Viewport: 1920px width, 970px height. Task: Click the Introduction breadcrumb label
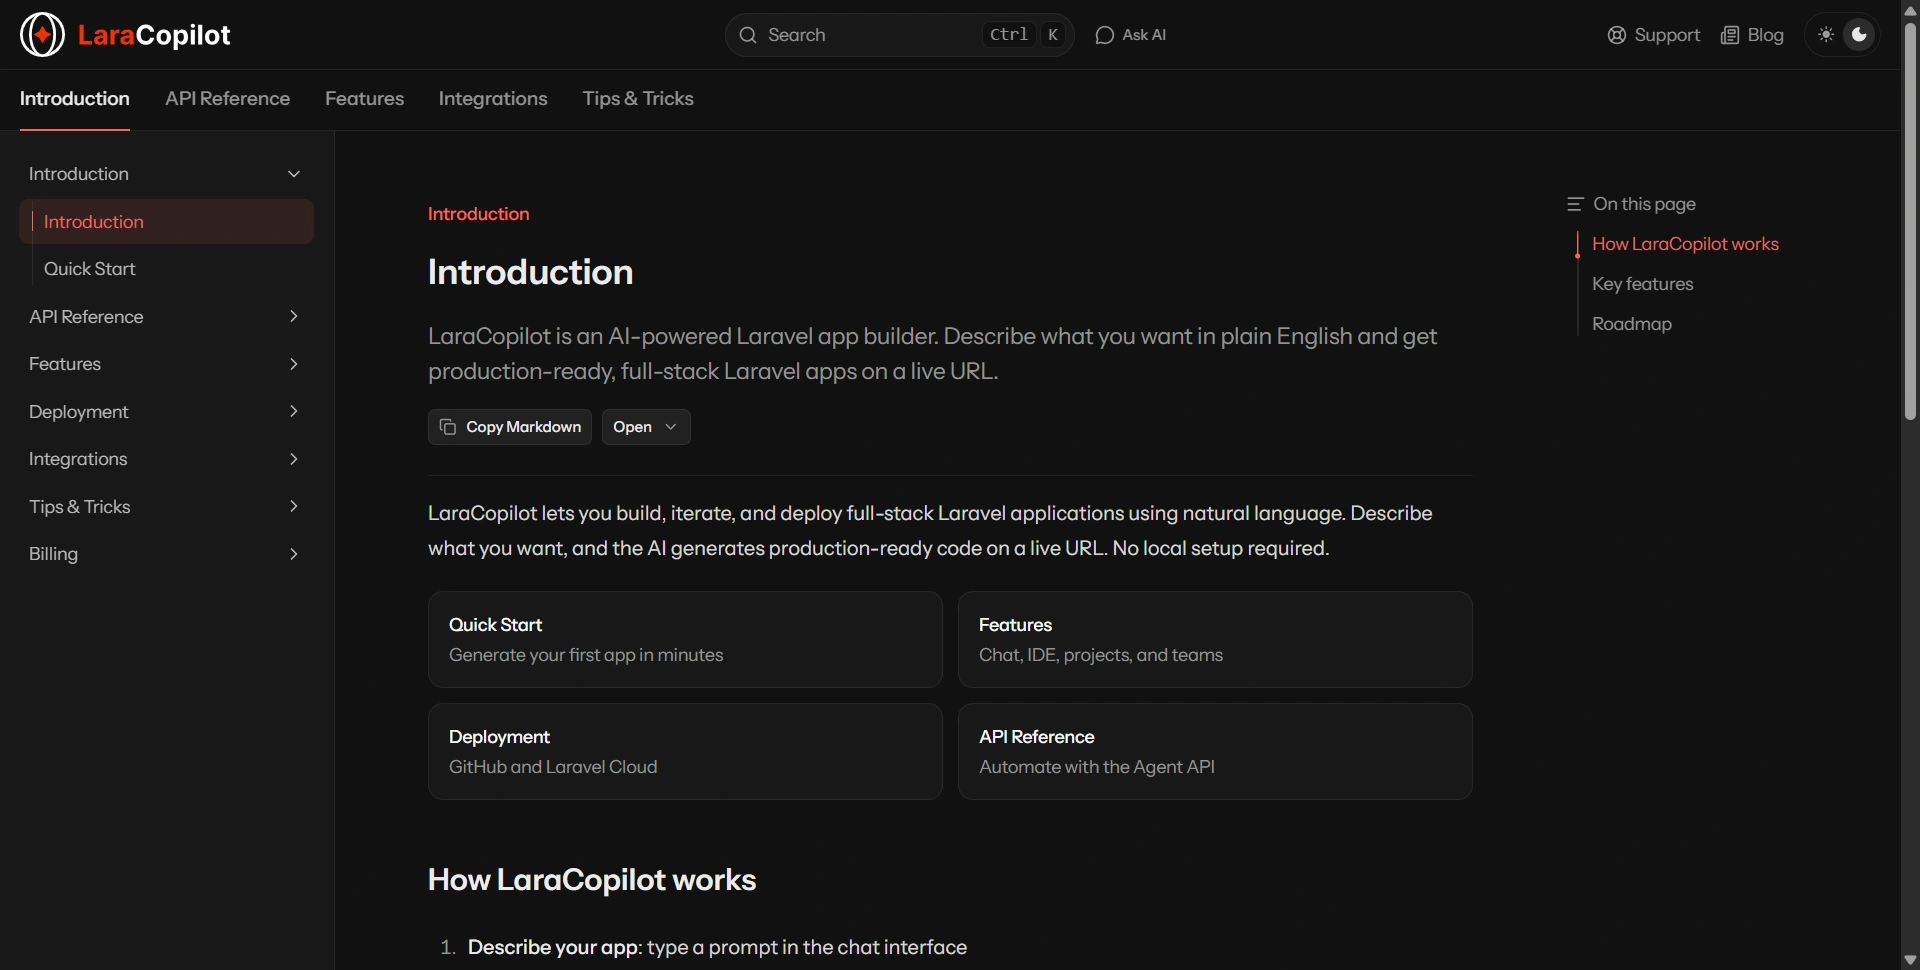(x=478, y=214)
